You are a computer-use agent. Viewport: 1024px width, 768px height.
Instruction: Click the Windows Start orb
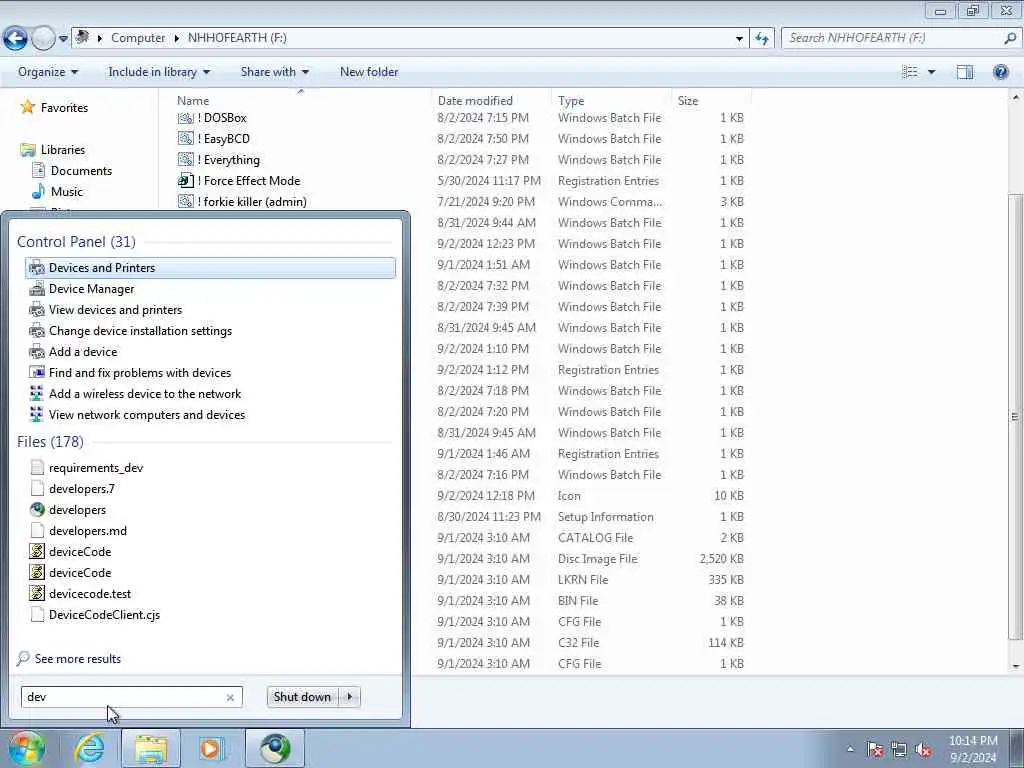[25, 748]
